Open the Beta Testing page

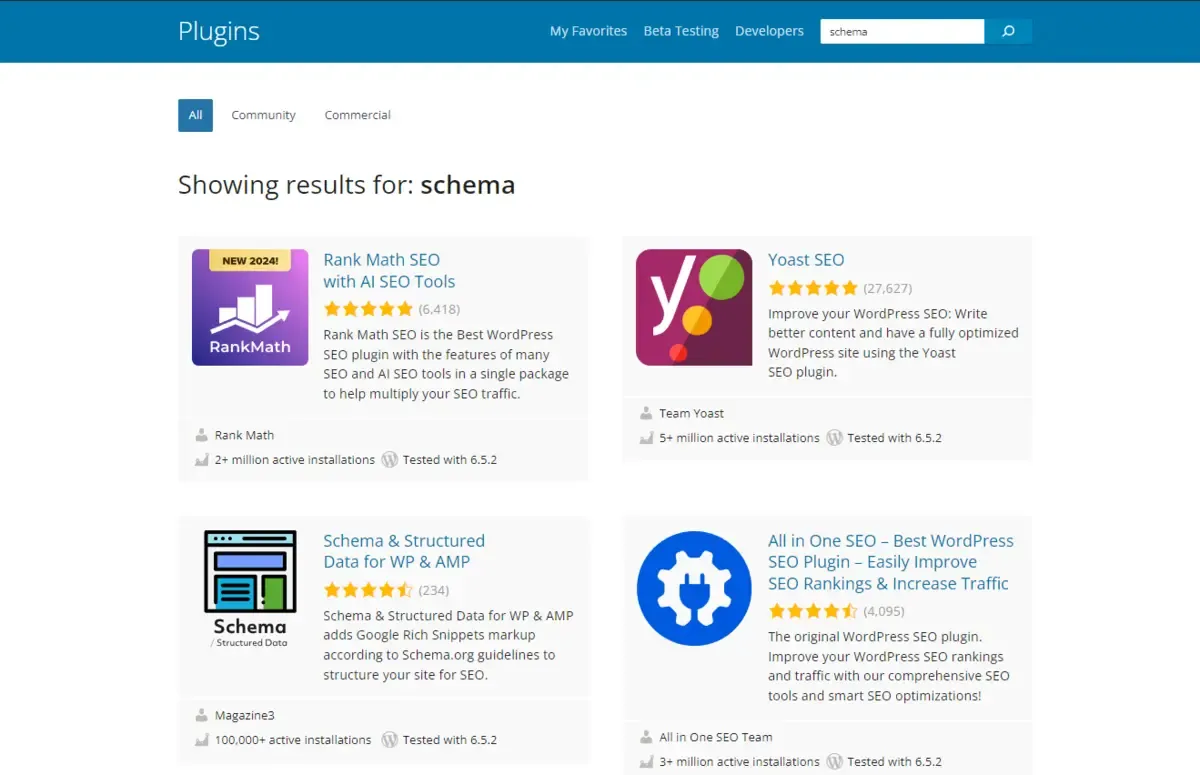[x=681, y=31]
